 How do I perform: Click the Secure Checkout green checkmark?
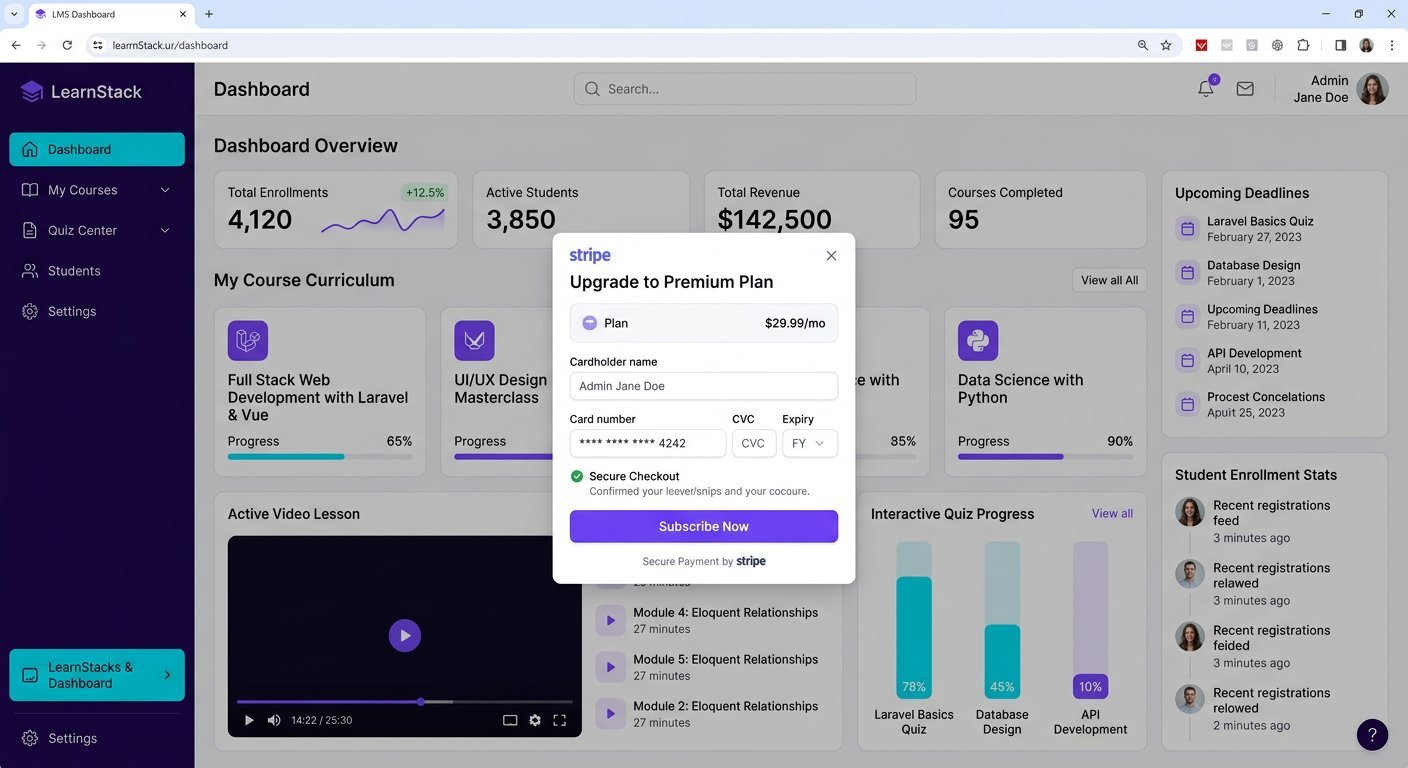577,476
